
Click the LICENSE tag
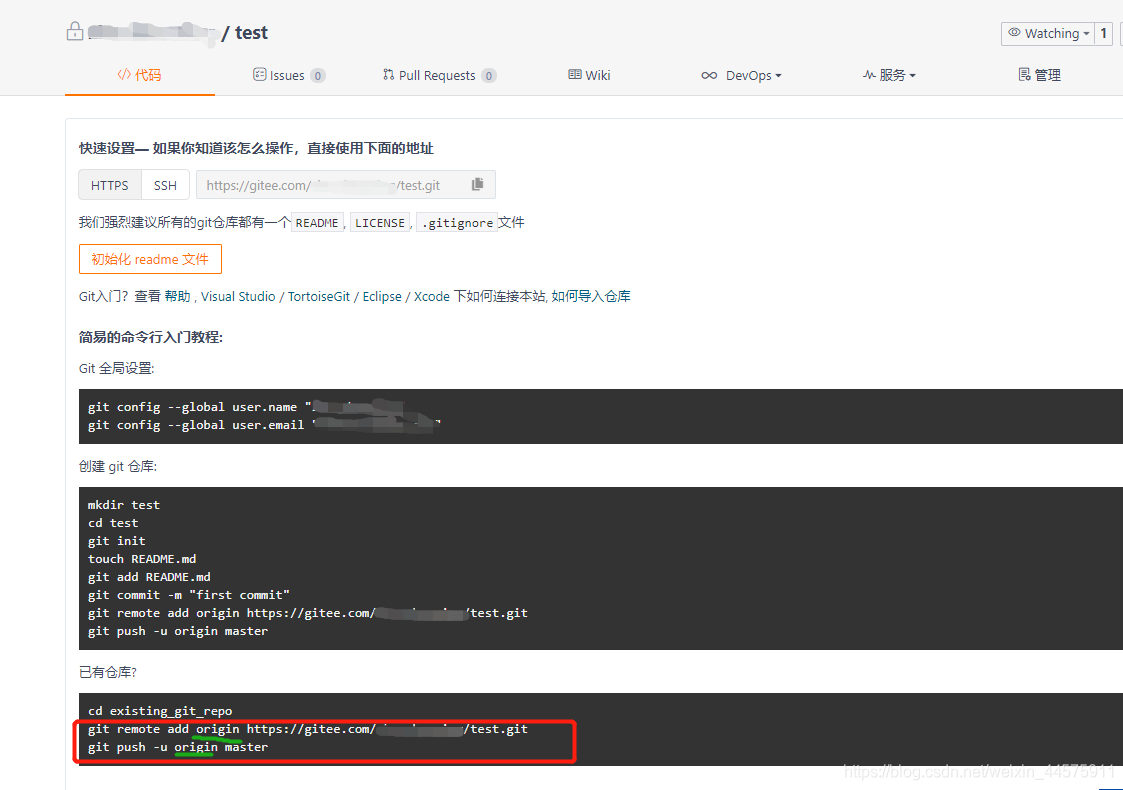tap(380, 223)
